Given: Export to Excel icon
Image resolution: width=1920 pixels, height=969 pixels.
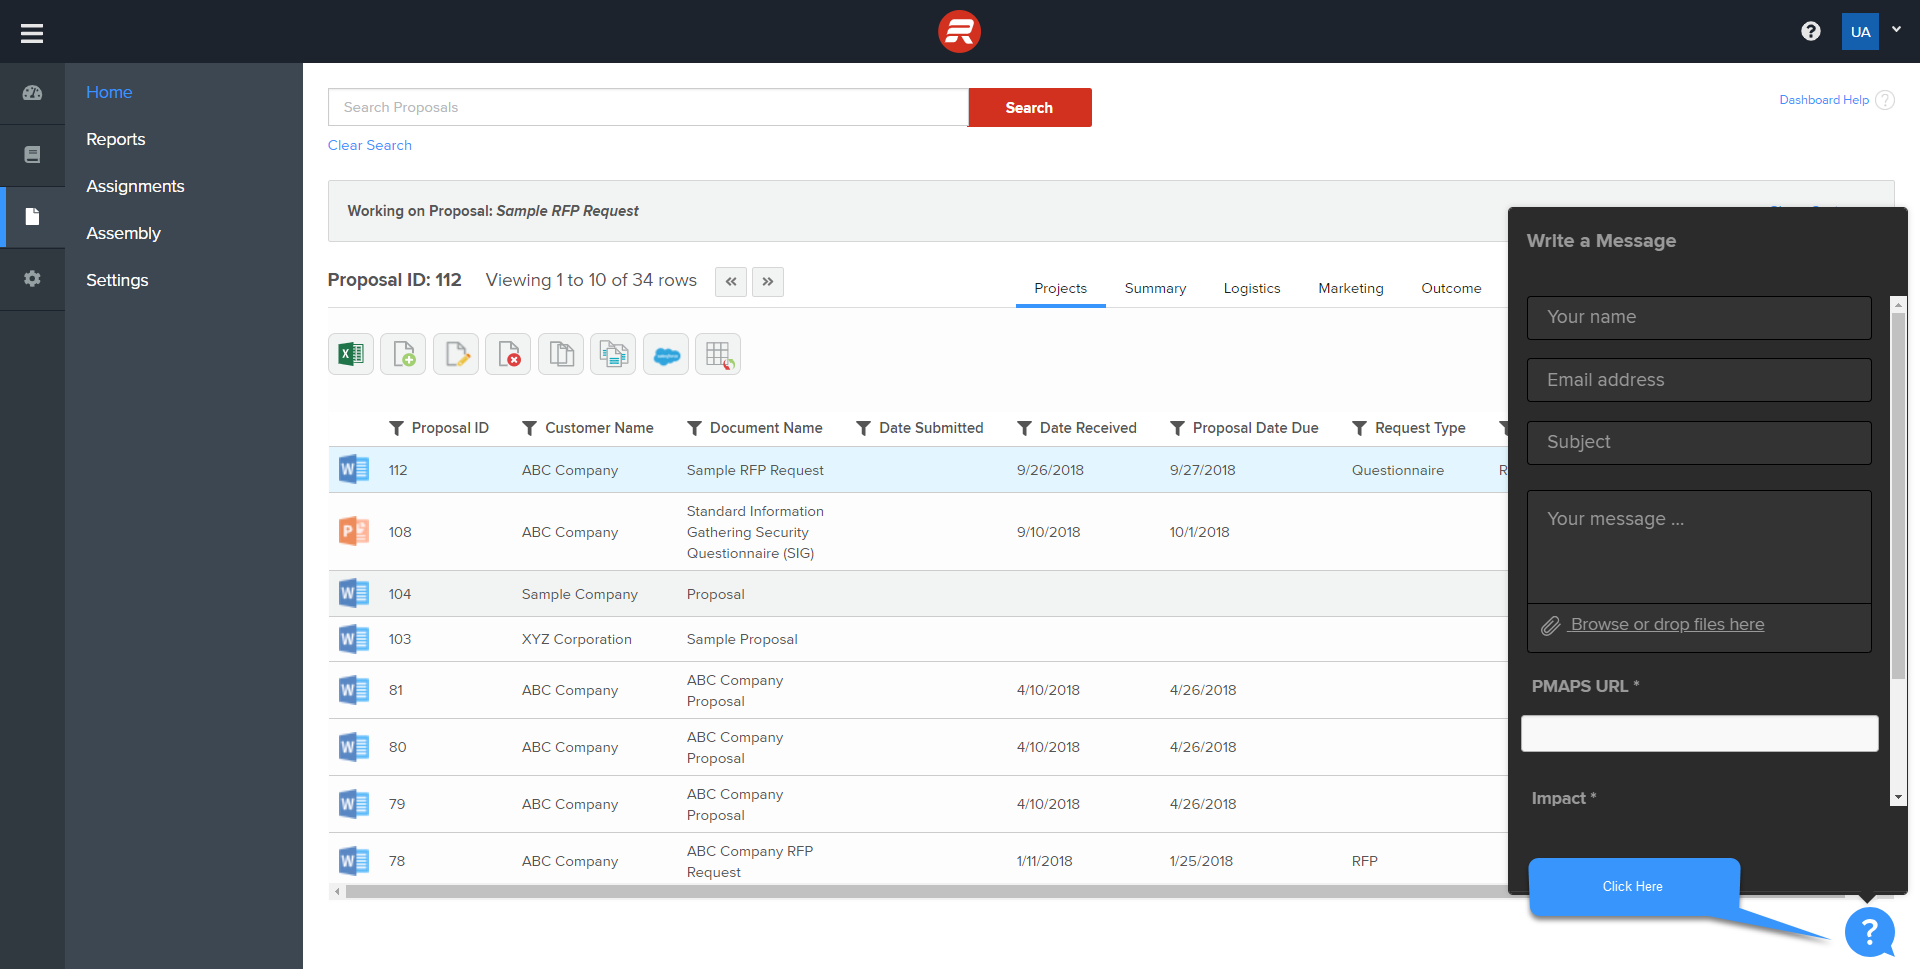Looking at the screenshot, I should [x=351, y=354].
